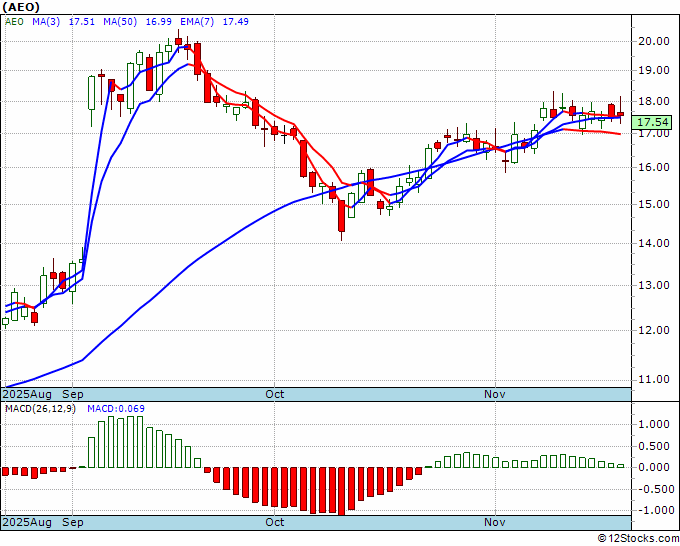Click the 19.00 price axis label

click(x=654, y=70)
